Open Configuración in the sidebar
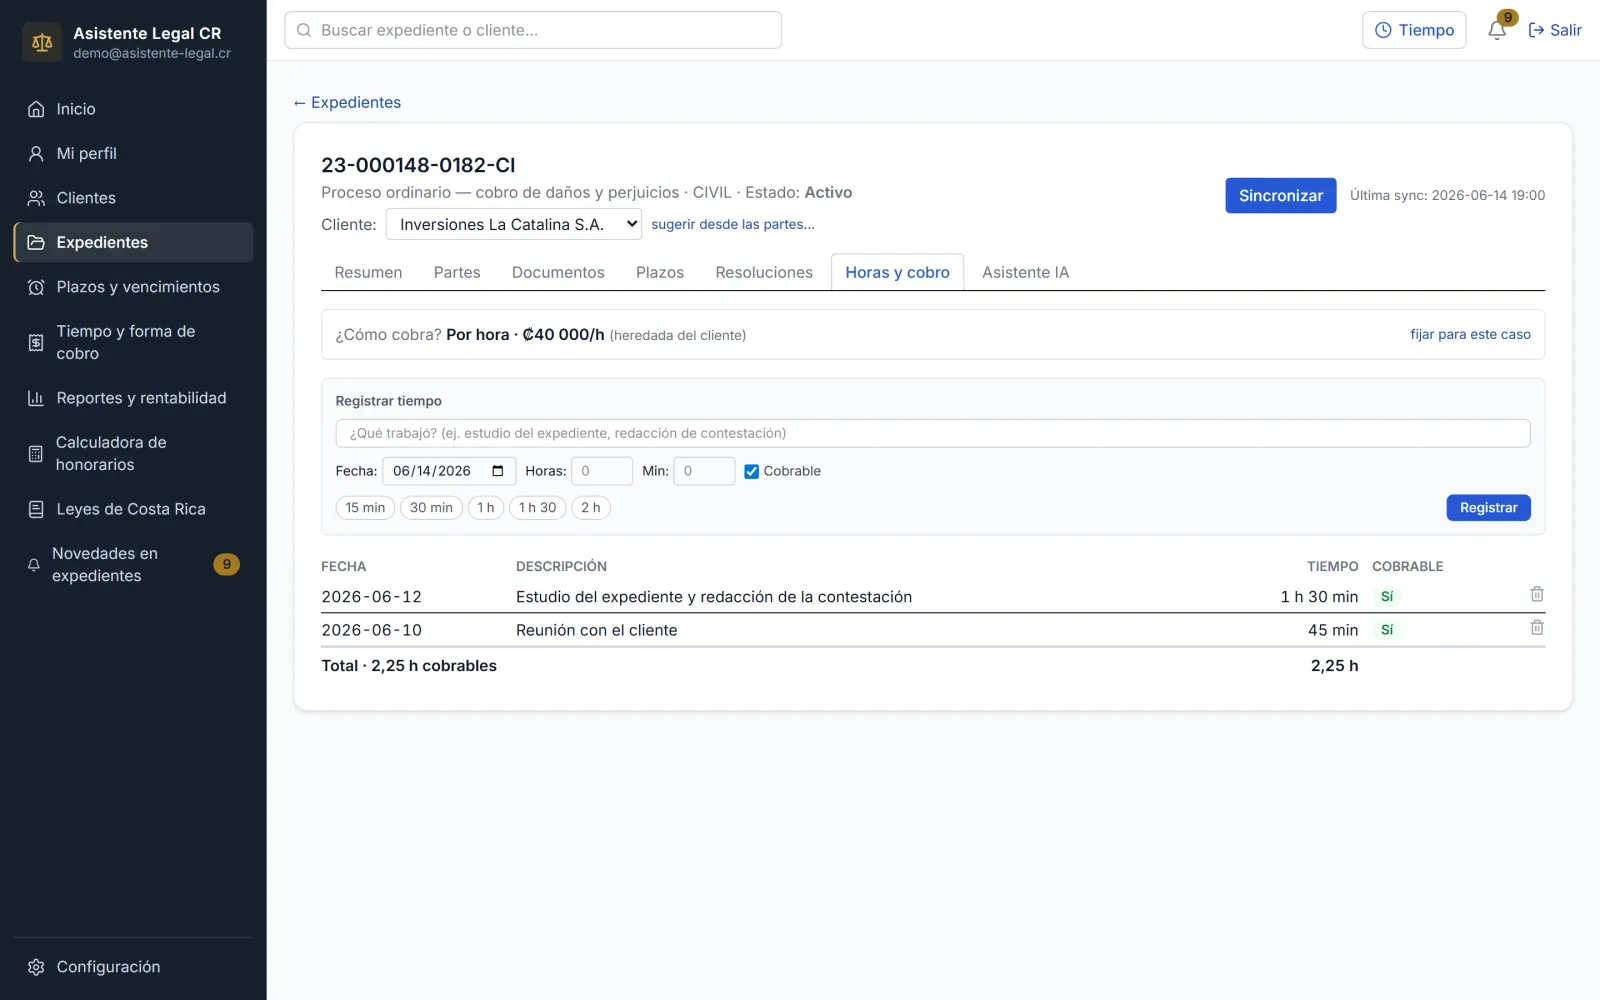This screenshot has width=1600, height=1000. (x=133, y=967)
